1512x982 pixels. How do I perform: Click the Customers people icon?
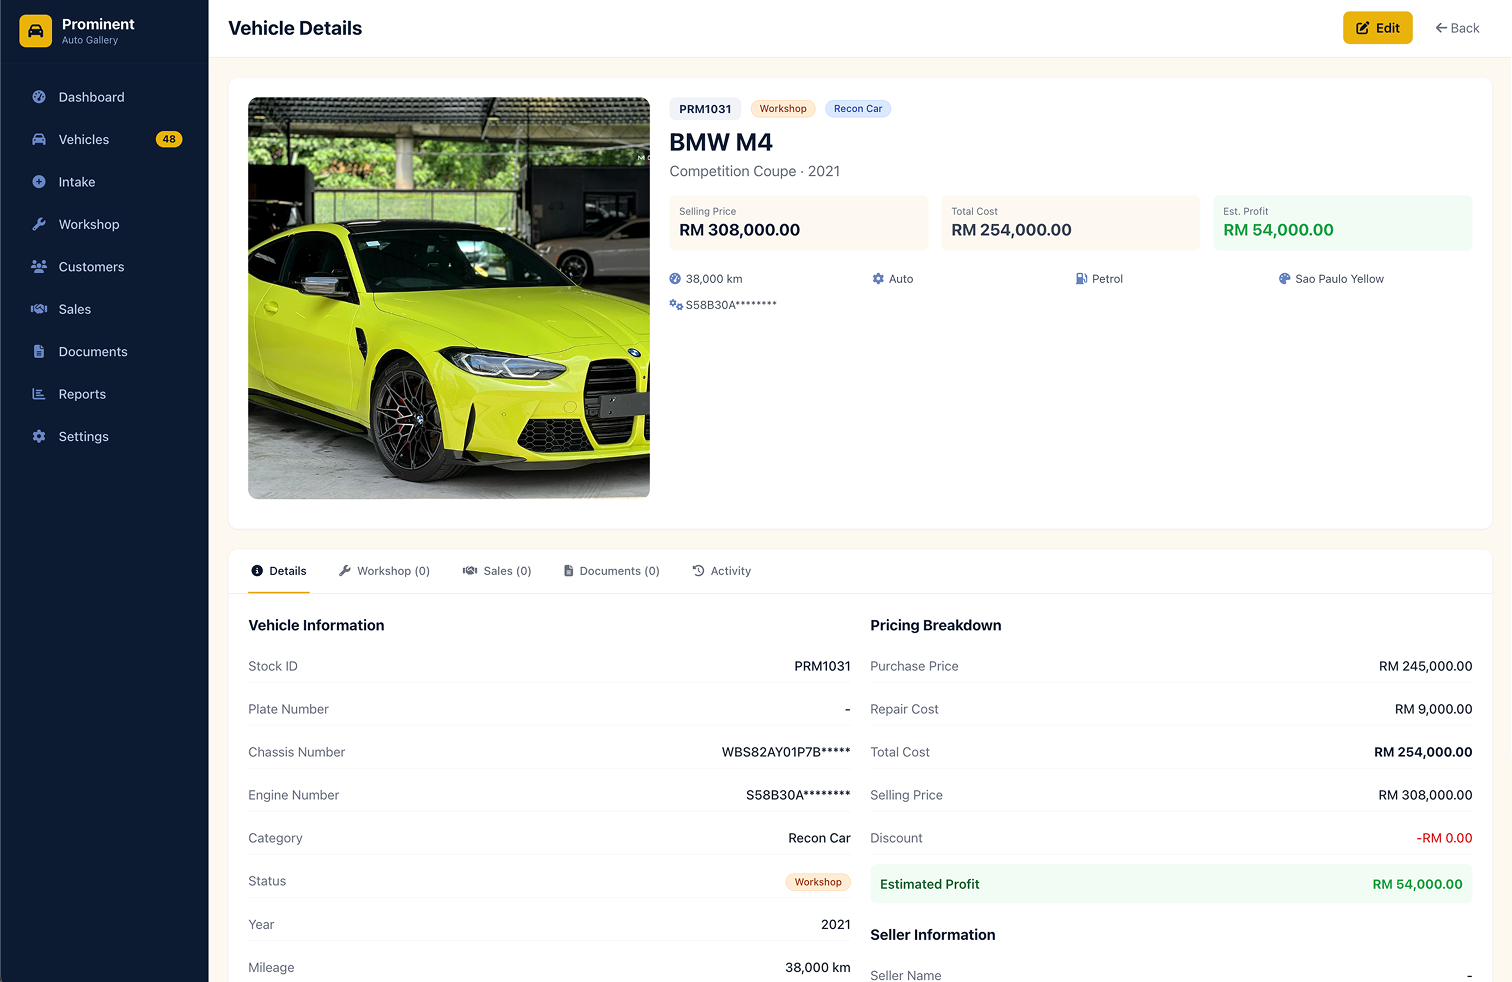click(39, 267)
